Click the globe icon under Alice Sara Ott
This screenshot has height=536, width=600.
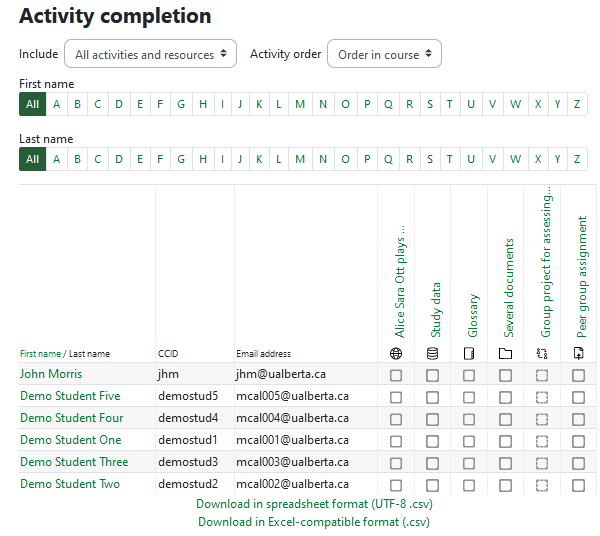[x=396, y=353]
